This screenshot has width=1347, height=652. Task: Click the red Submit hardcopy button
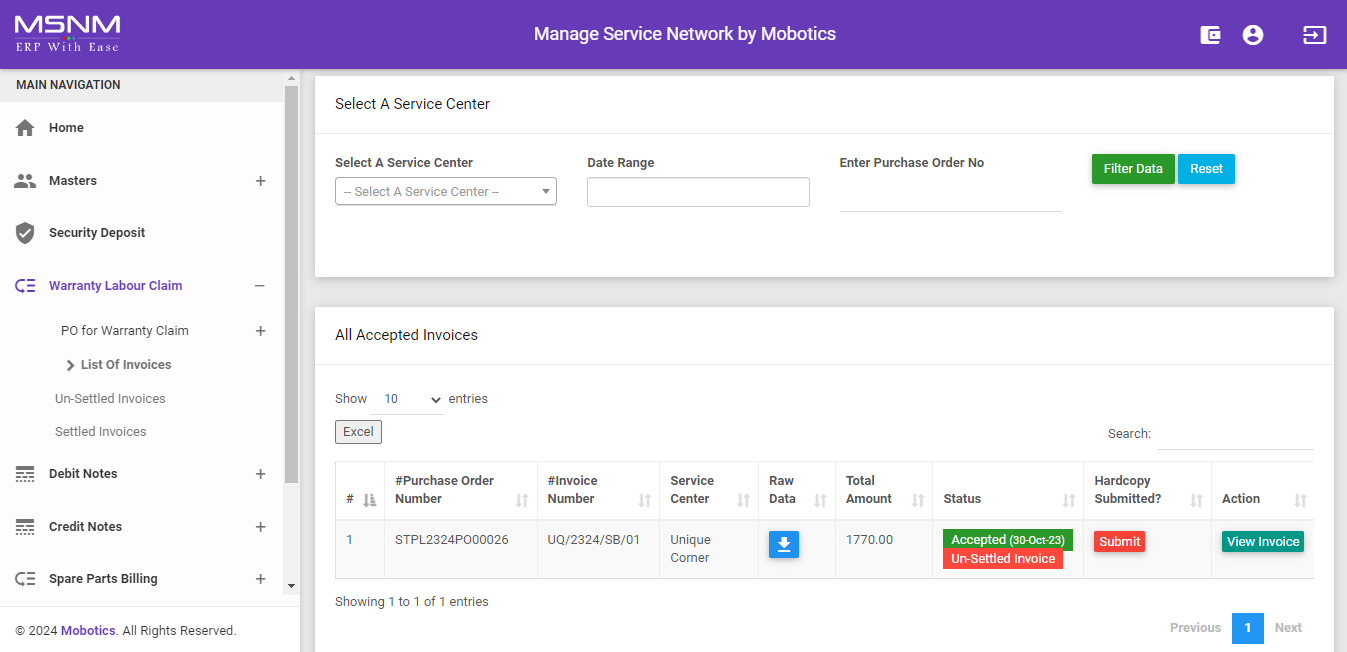(1119, 542)
